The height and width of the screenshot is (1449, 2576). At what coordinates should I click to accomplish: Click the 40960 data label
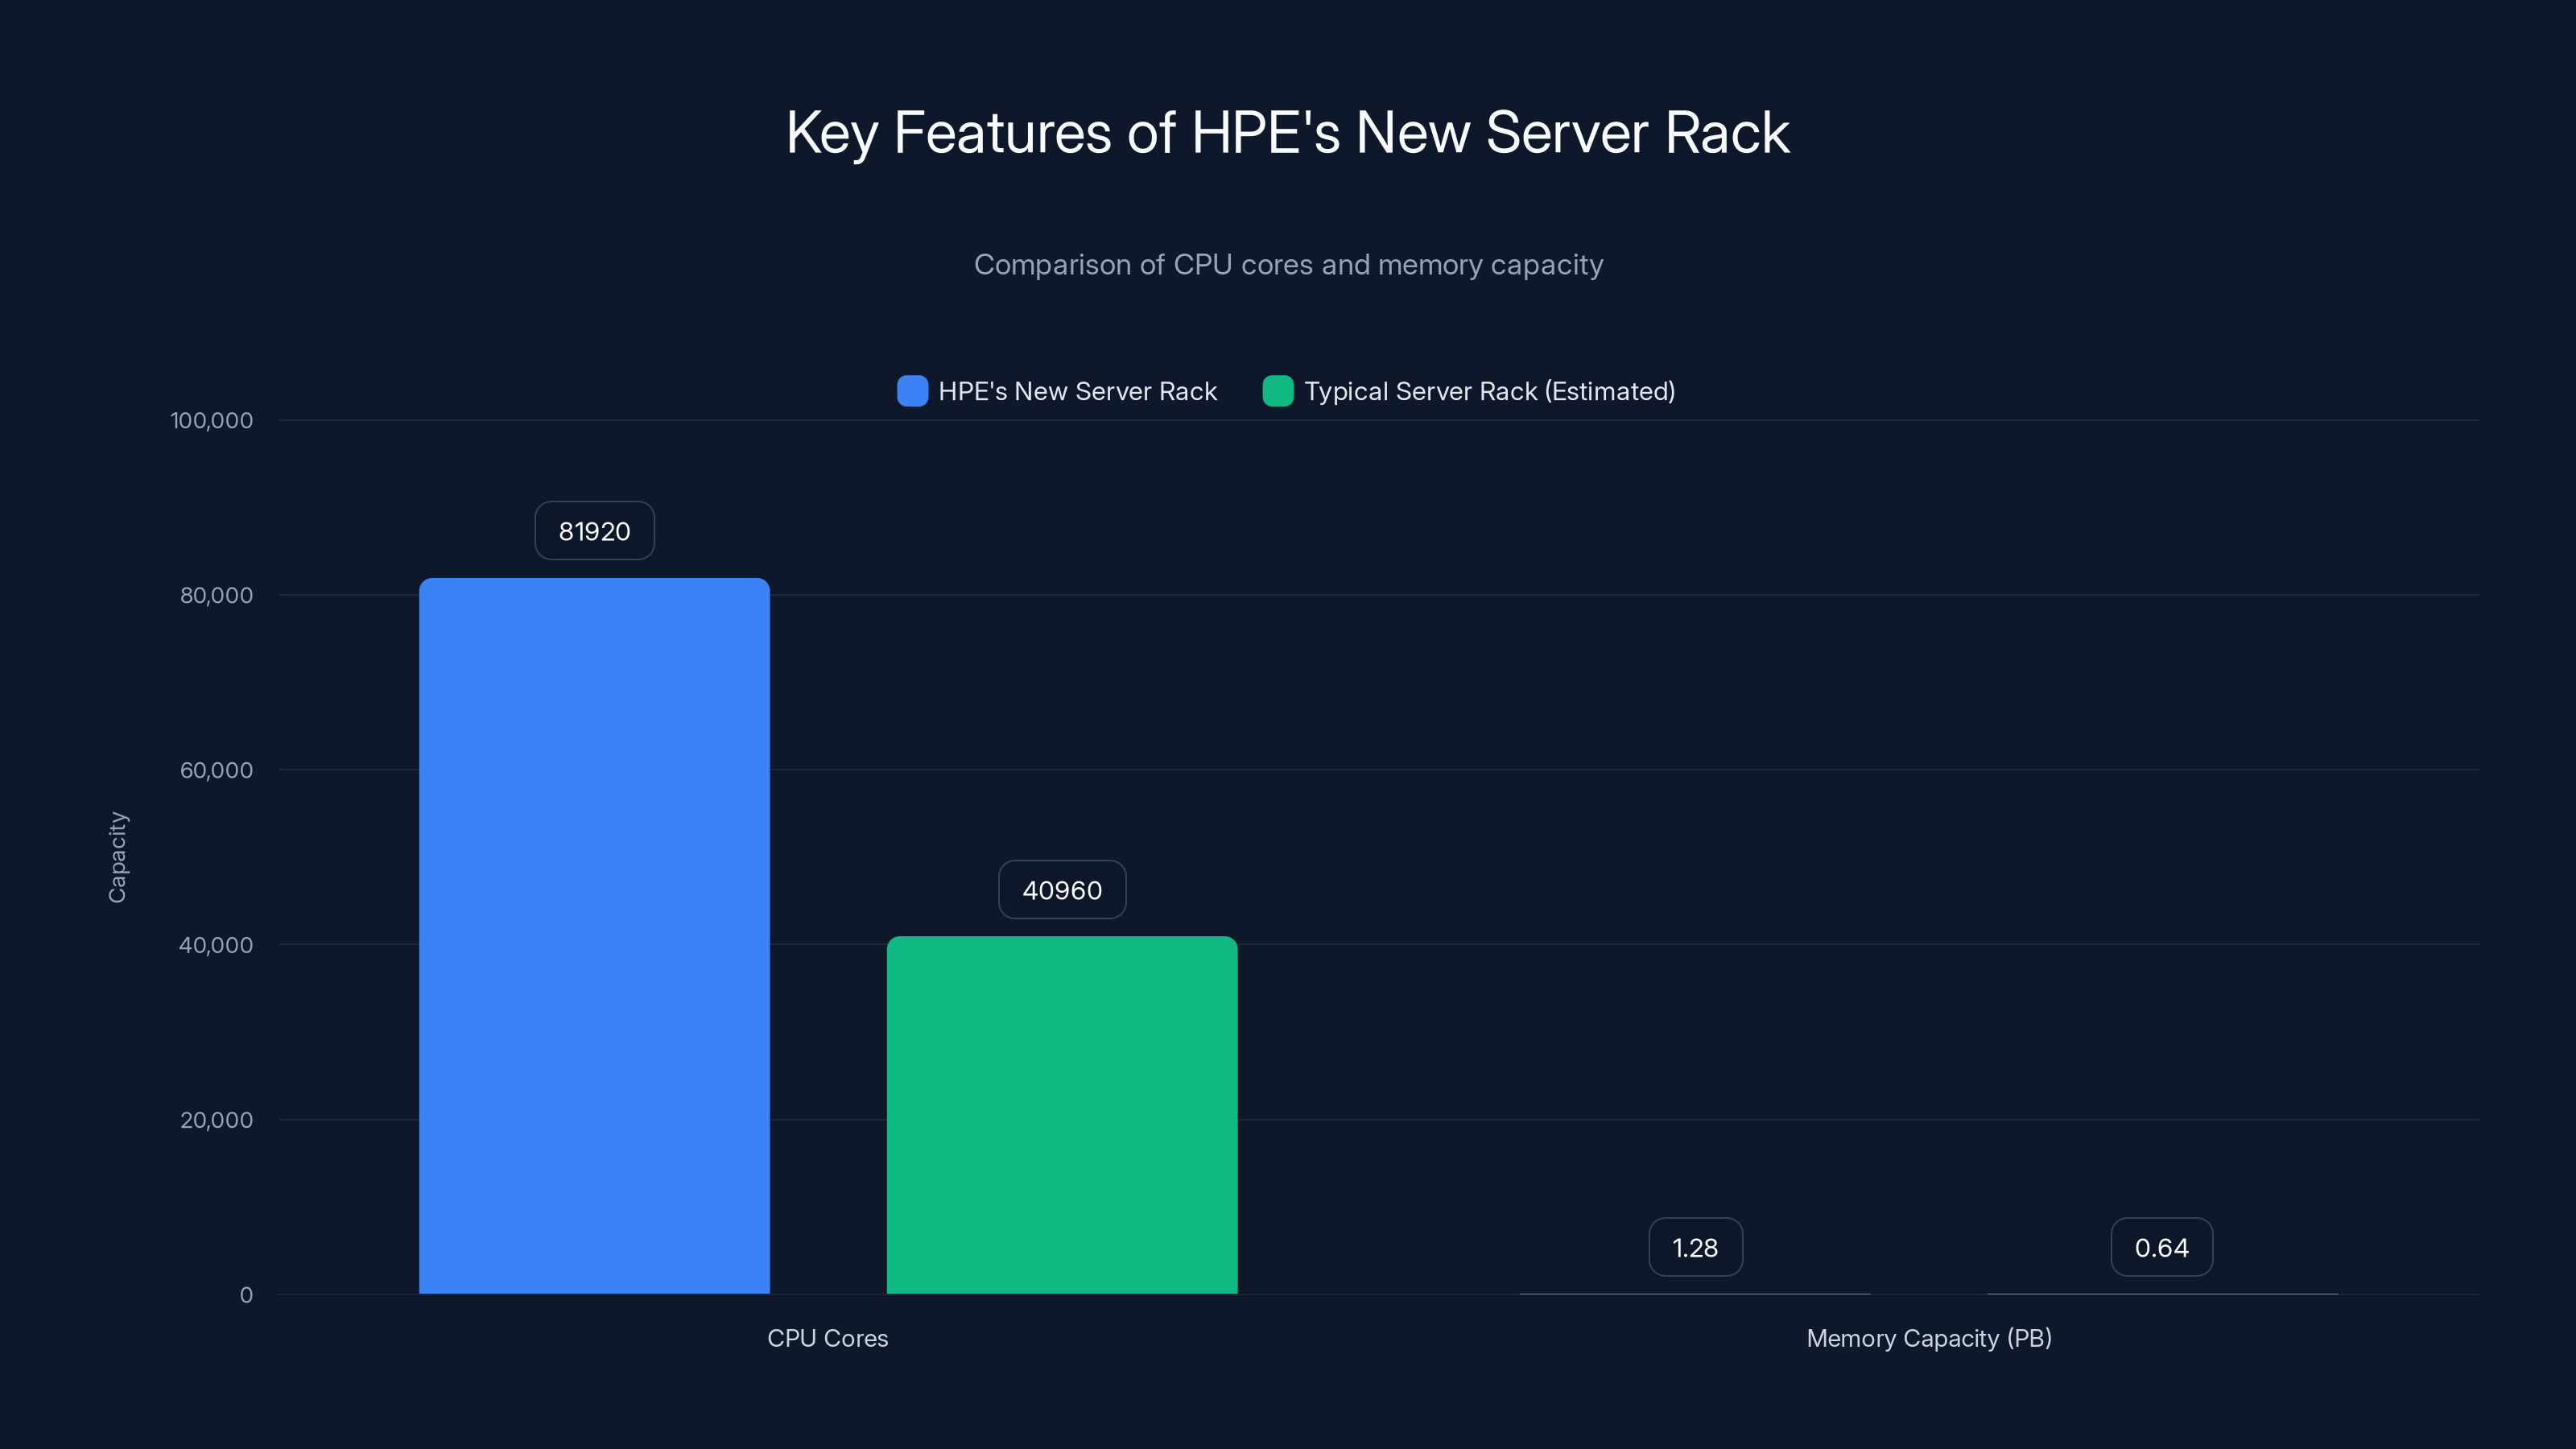click(x=1062, y=890)
